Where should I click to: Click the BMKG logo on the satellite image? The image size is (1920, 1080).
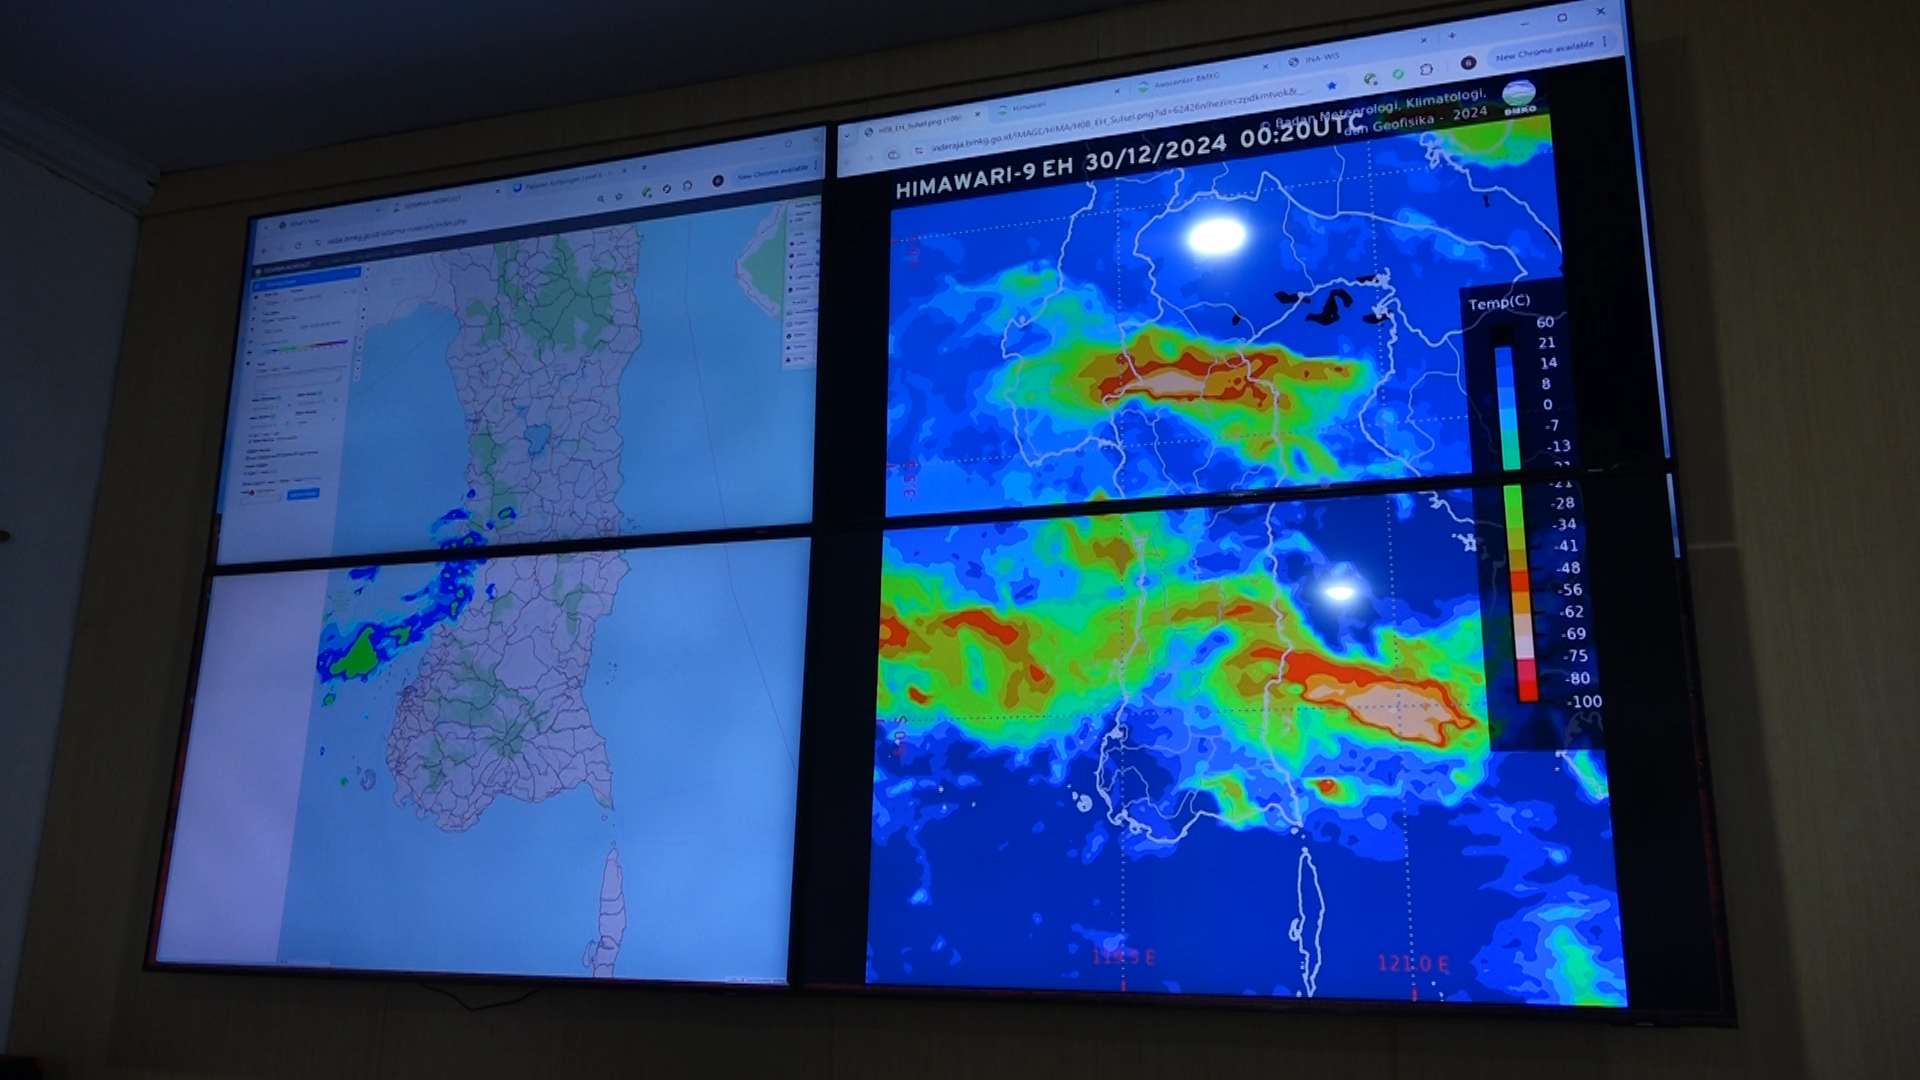[1519, 97]
